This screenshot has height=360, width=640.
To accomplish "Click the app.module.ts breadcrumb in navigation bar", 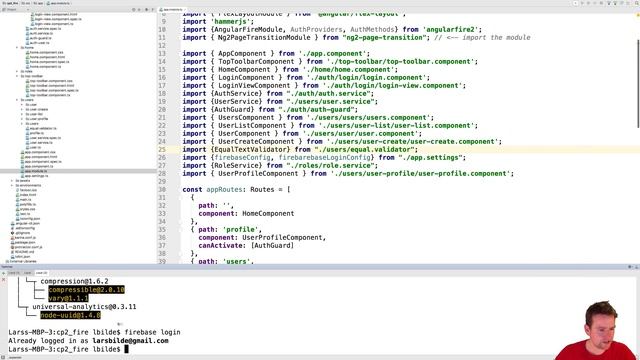I will tap(58, 3).
